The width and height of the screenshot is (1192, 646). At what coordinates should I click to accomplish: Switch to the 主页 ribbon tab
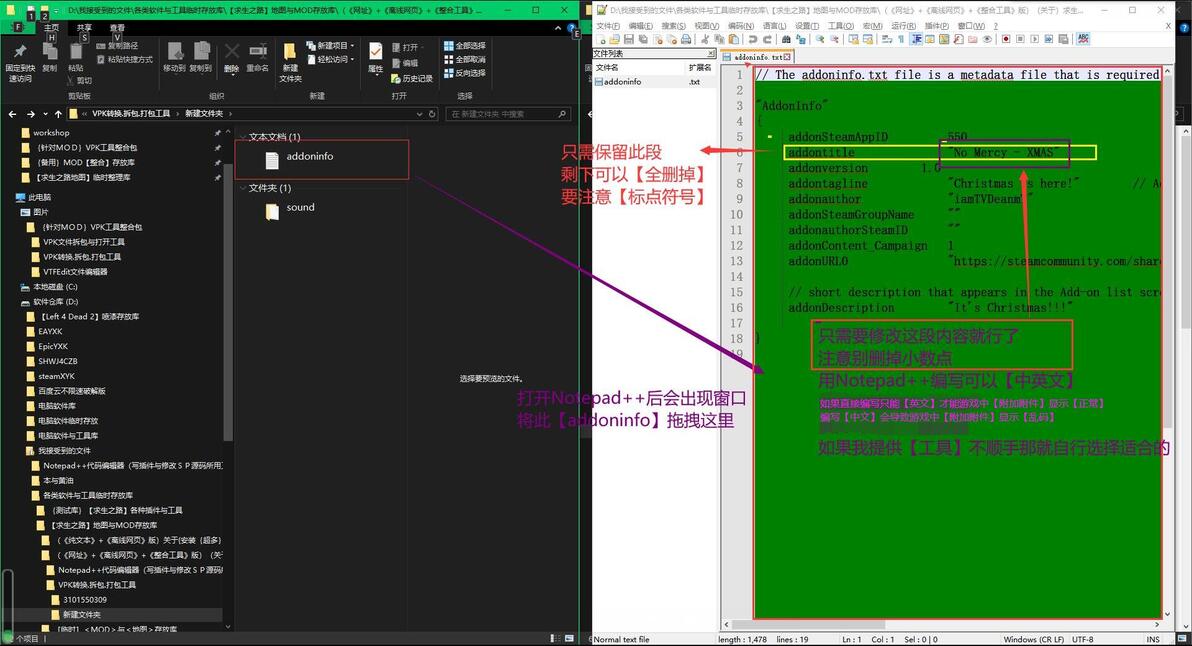tap(51, 27)
